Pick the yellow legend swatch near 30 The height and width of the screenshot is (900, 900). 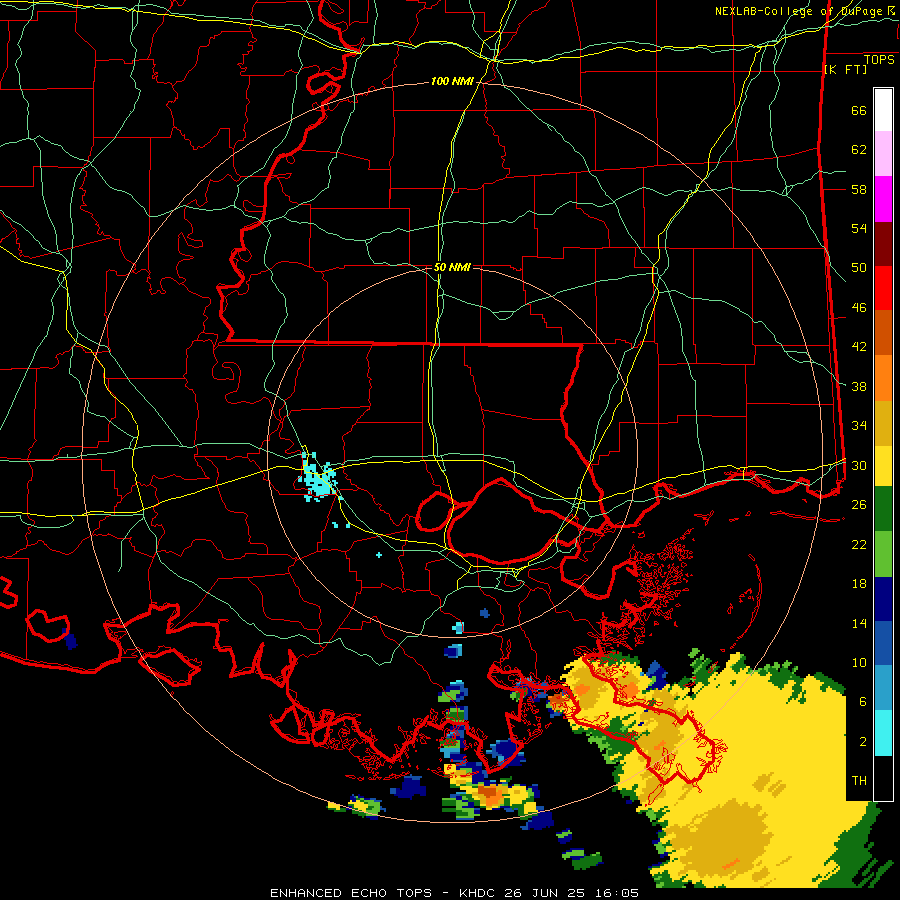click(x=883, y=465)
